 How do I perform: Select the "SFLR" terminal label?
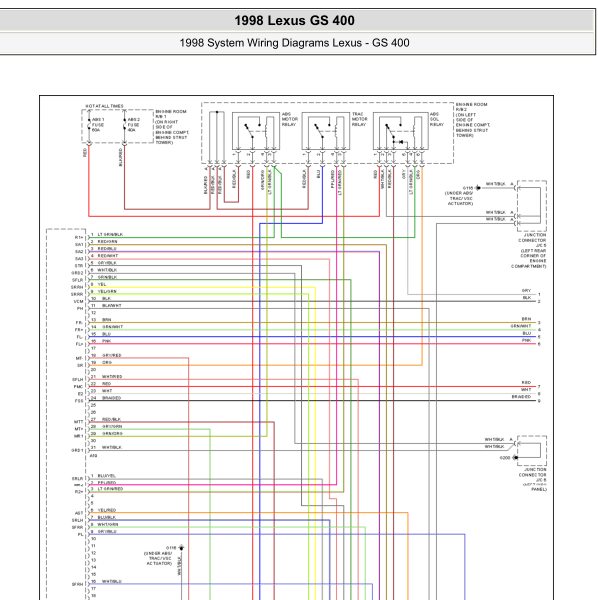[x=77, y=280]
